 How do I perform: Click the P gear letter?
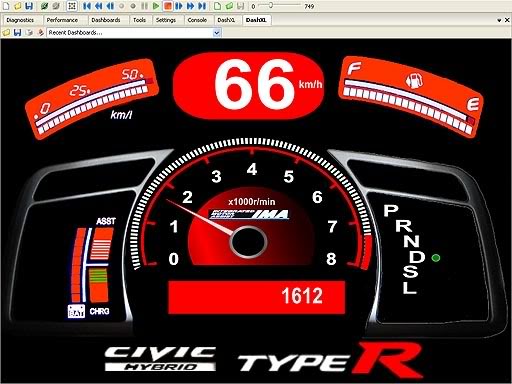coord(391,210)
